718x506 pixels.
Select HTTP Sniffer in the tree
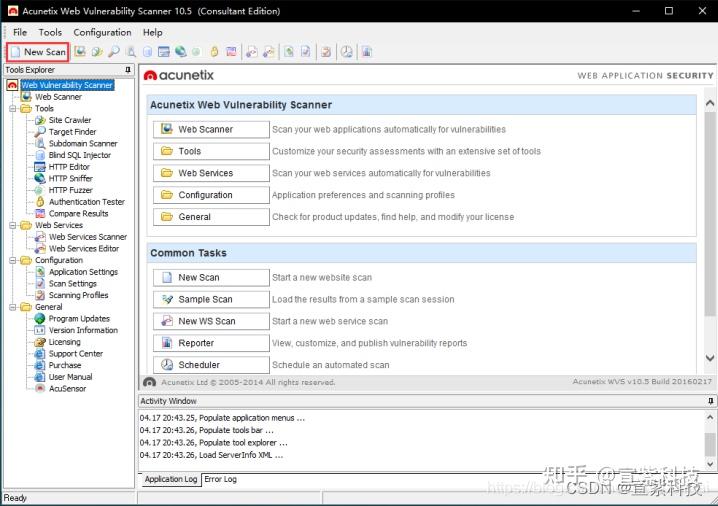coord(71,179)
